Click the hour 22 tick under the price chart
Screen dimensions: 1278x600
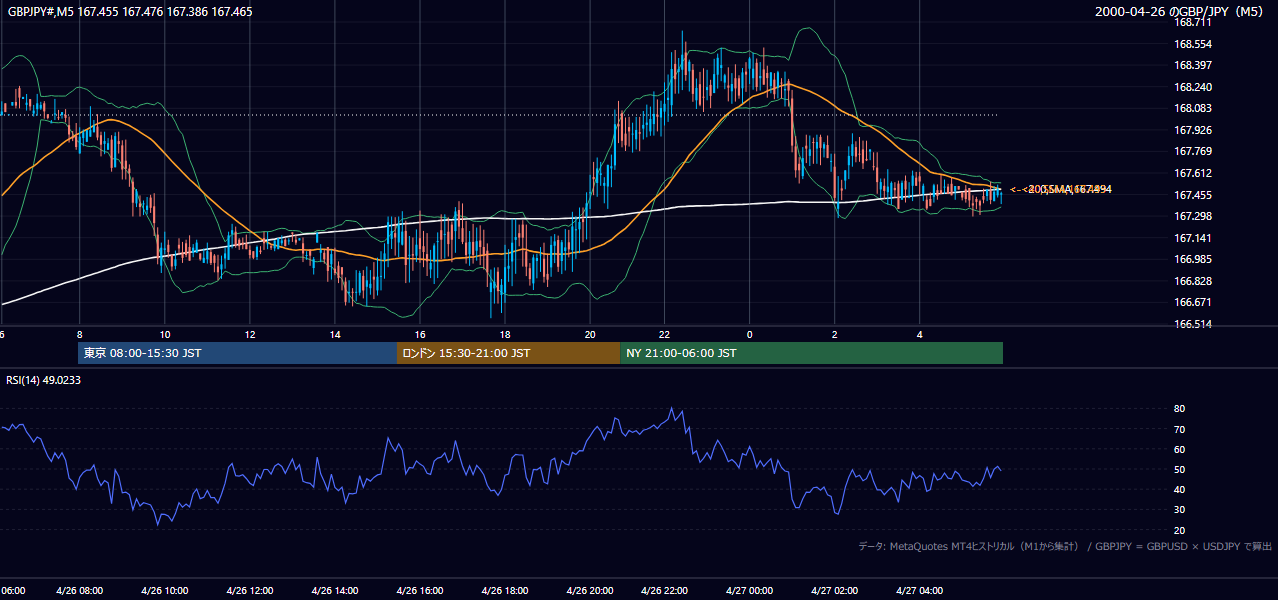click(665, 335)
